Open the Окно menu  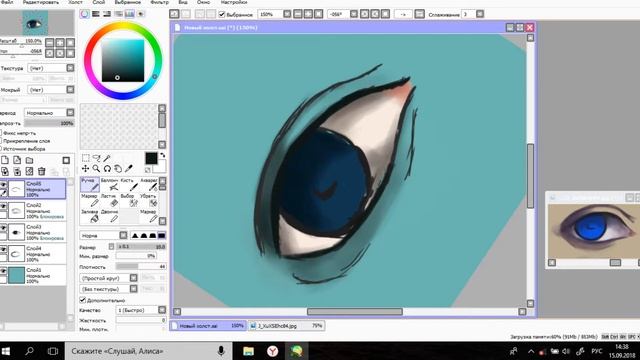(x=203, y=2)
